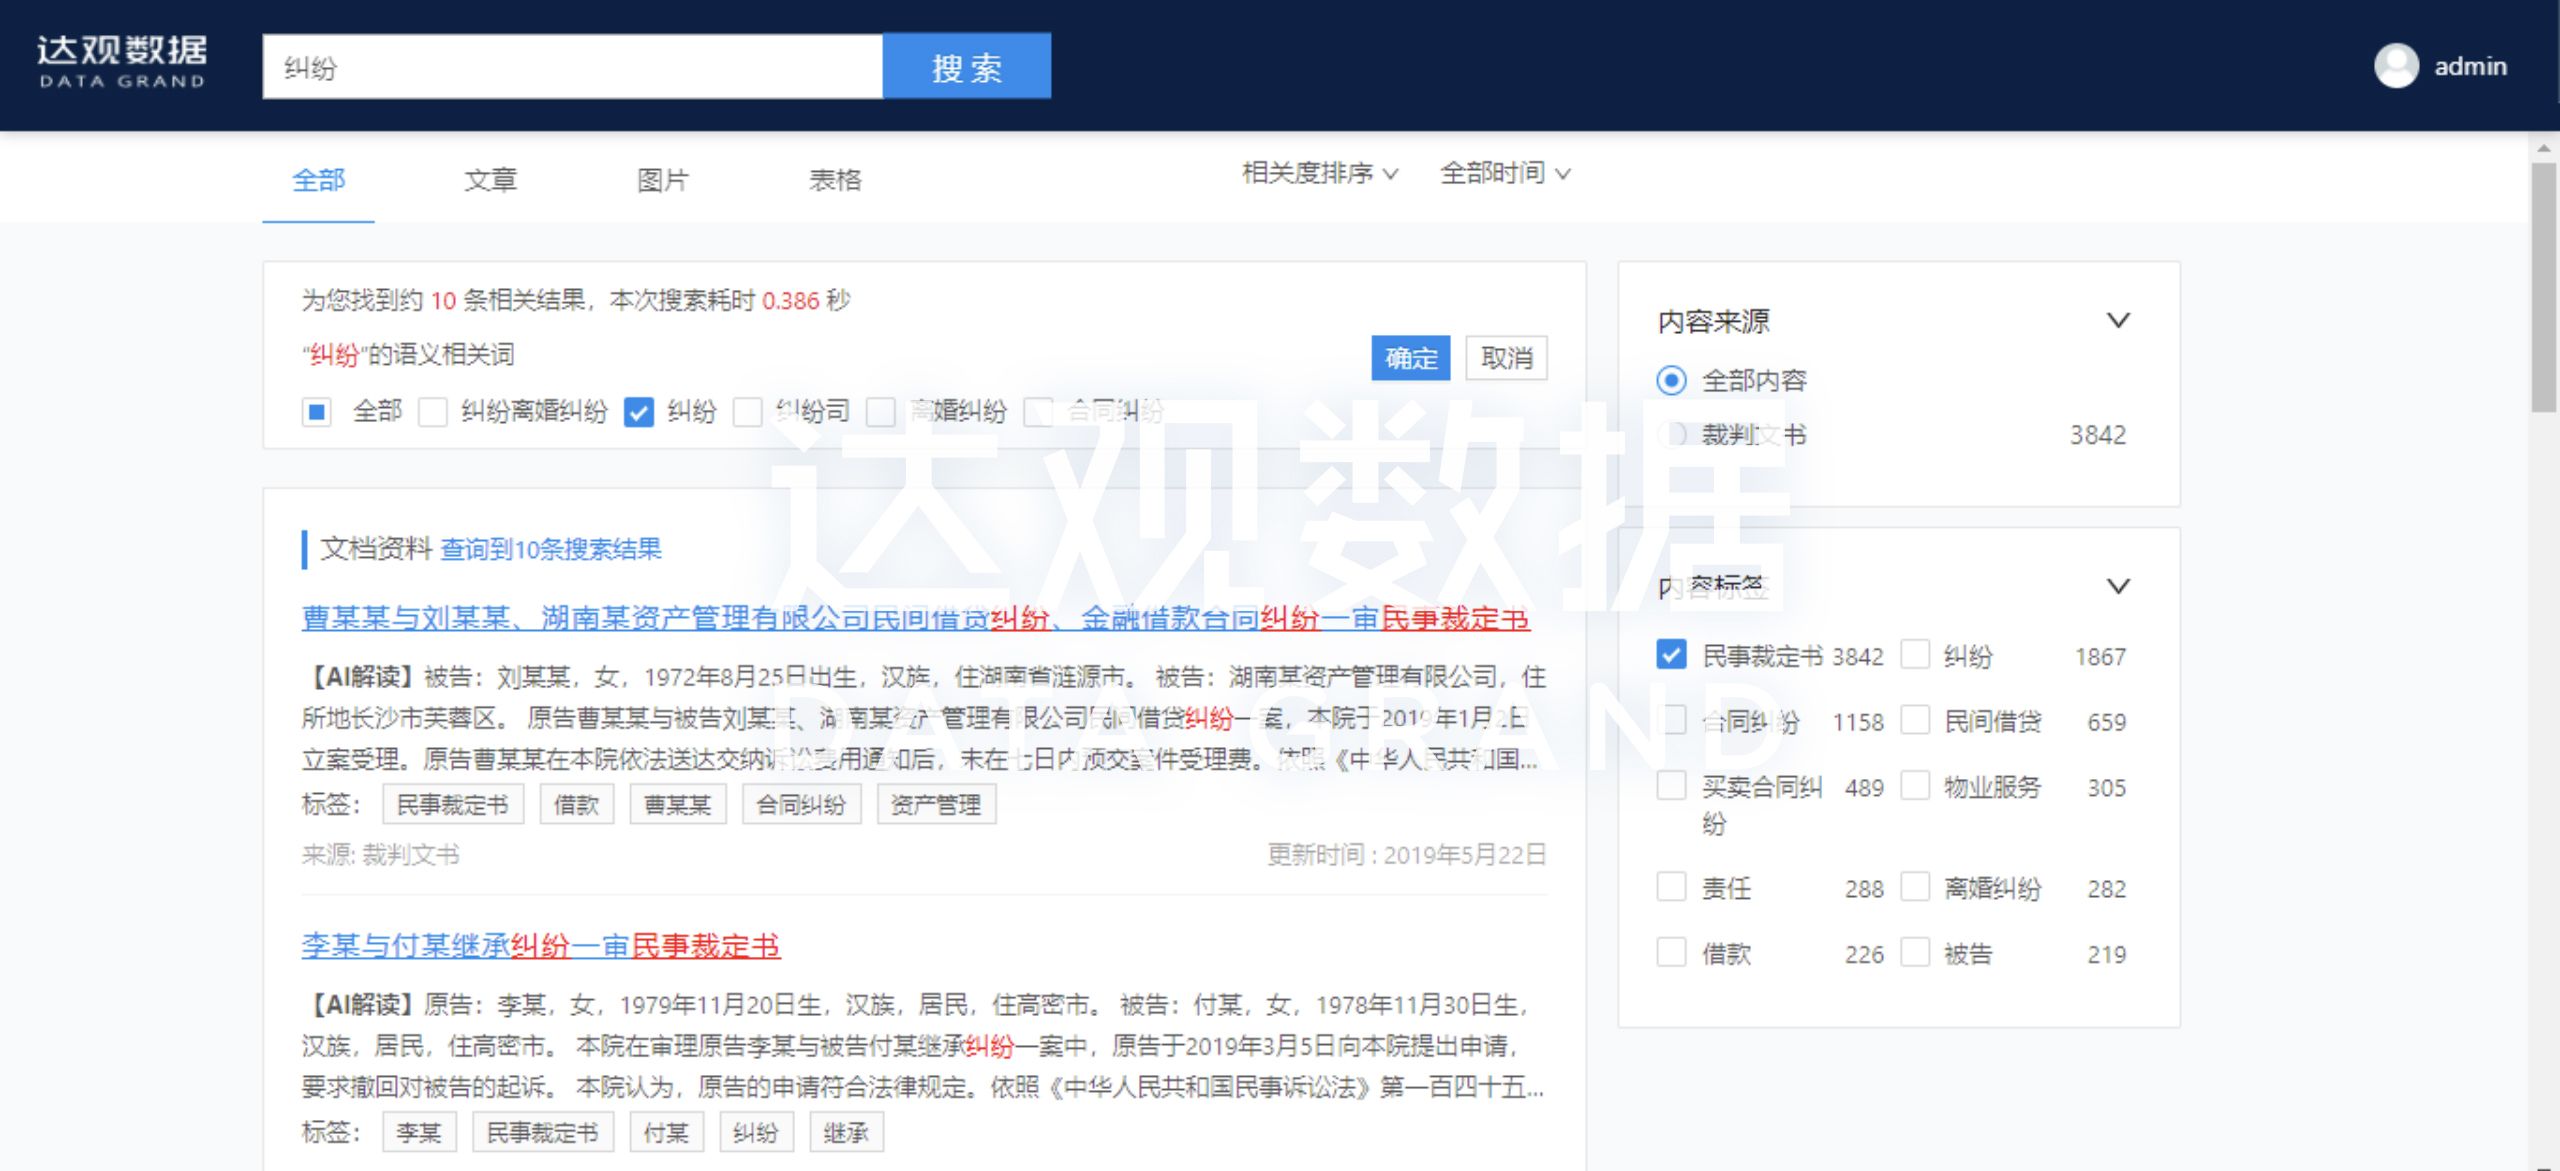Click the 来源: 裁判文书 source text
Image resolution: width=2560 pixels, height=1171 pixels.
click(x=380, y=855)
